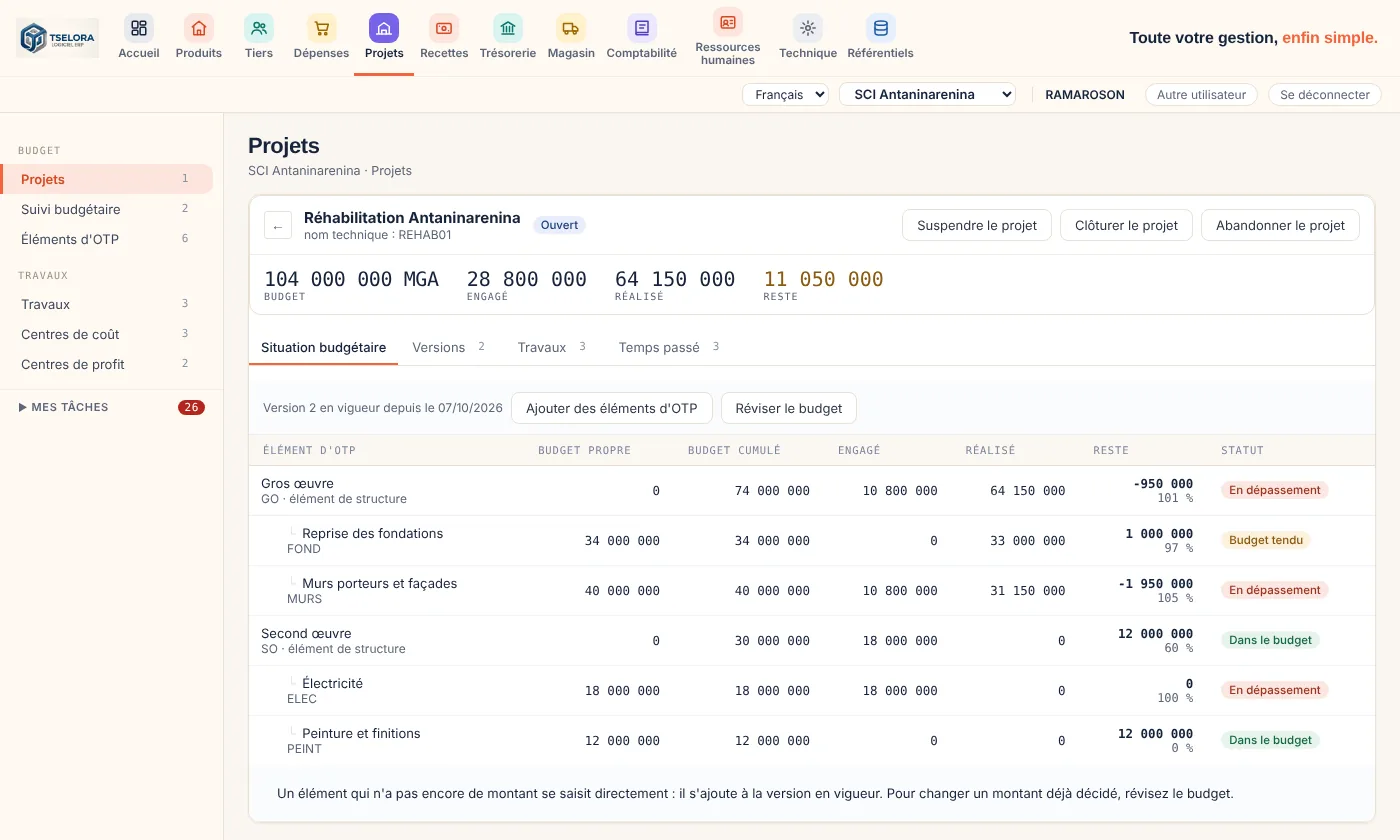Click Suspendre le projet button
Image resolution: width=1400 pixels, height=840 pixels.
coord(977,225)
